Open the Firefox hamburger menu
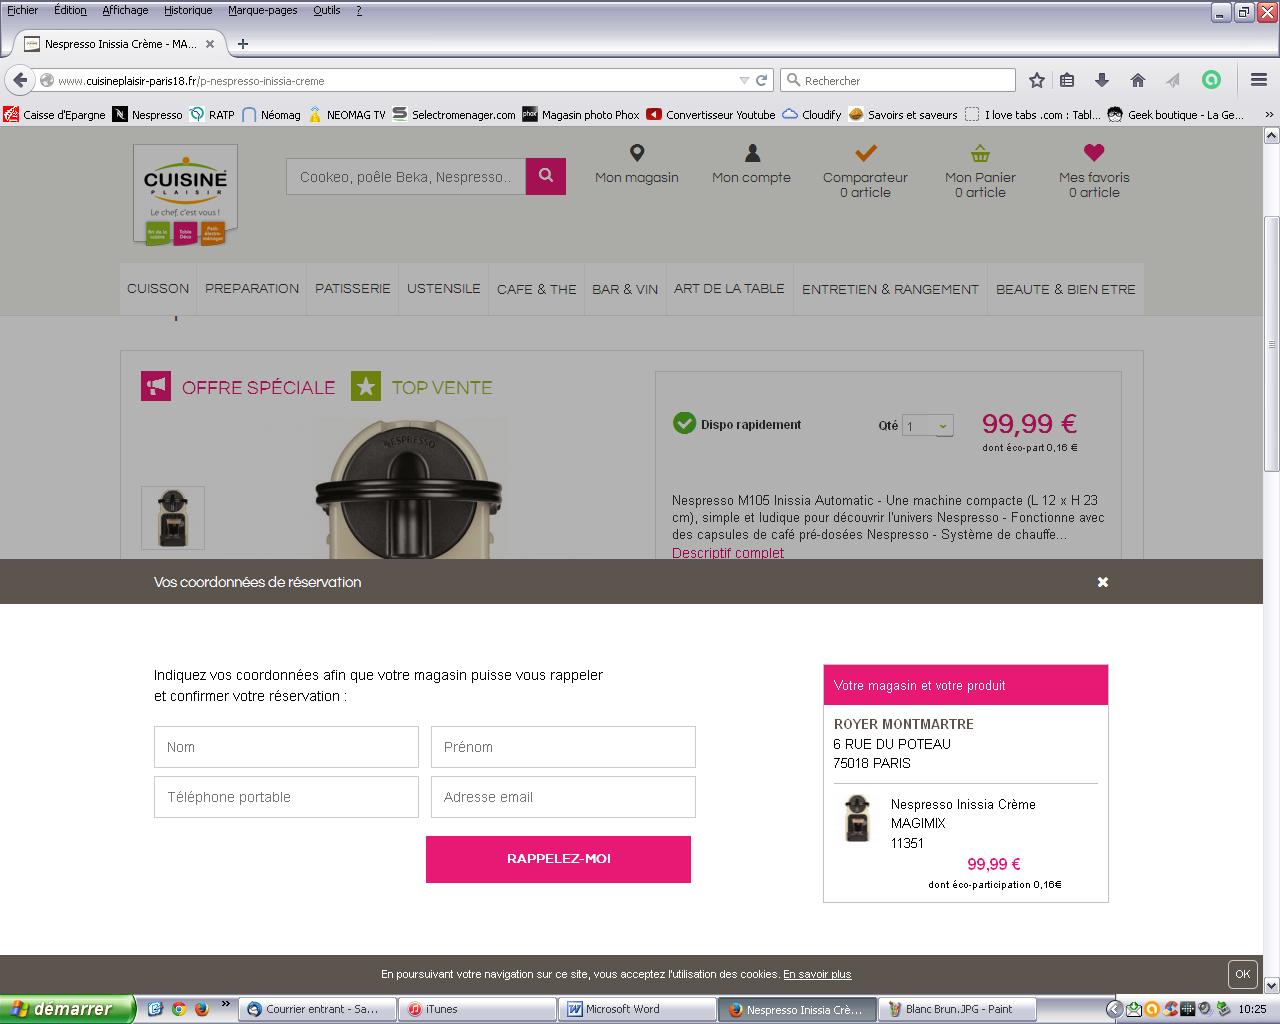Screen dimensions: 1280x1024 pos(1259,80)
